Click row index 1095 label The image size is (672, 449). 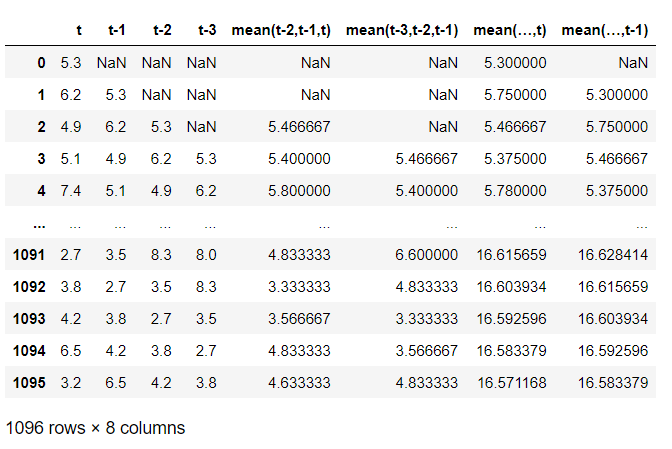[x=29, y=381]
